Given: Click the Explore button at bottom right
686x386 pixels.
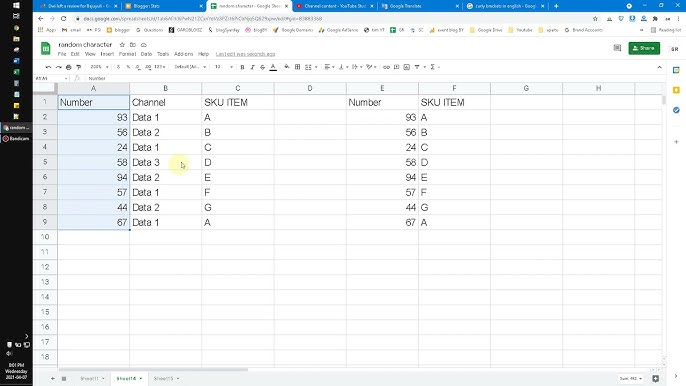Looking at the screenshot, I should tap(655, 379).
